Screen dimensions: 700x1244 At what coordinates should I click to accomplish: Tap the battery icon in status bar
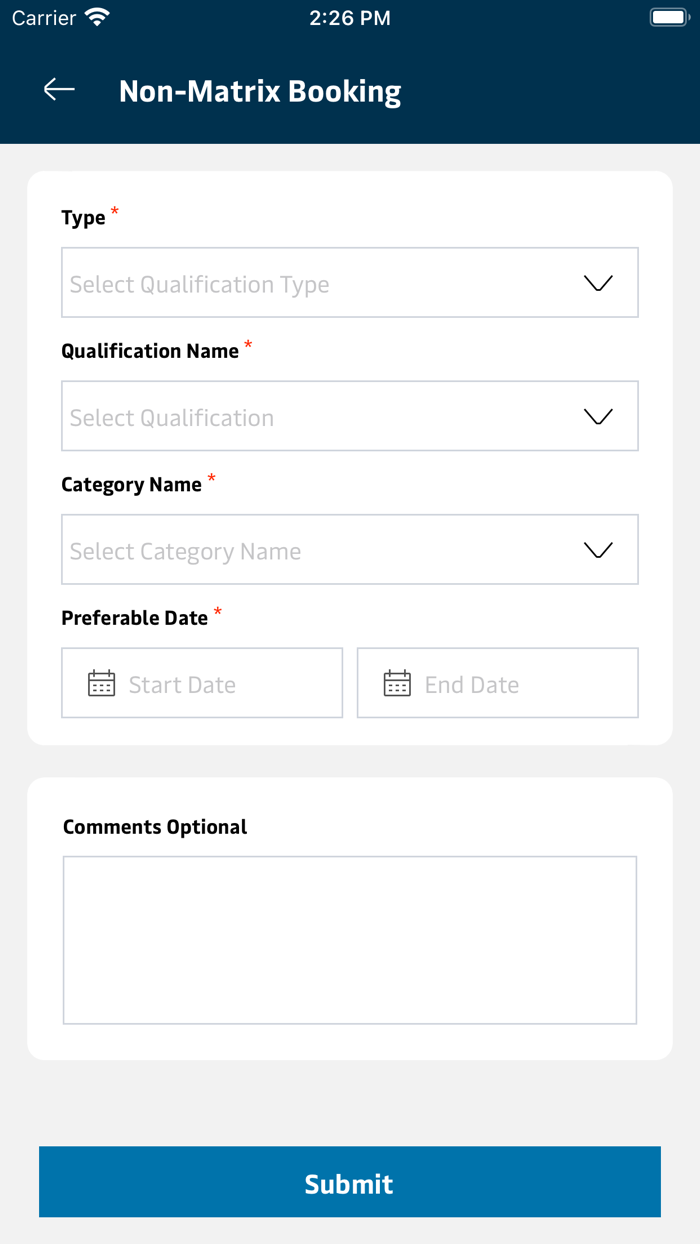[x=669, y=17]
